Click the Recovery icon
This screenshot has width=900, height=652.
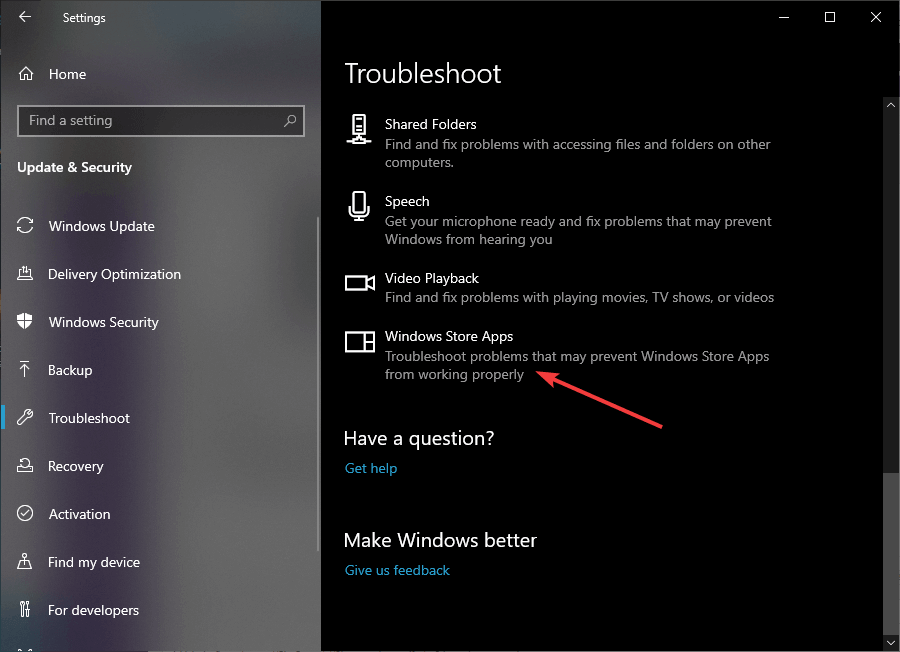pos(25,465)
